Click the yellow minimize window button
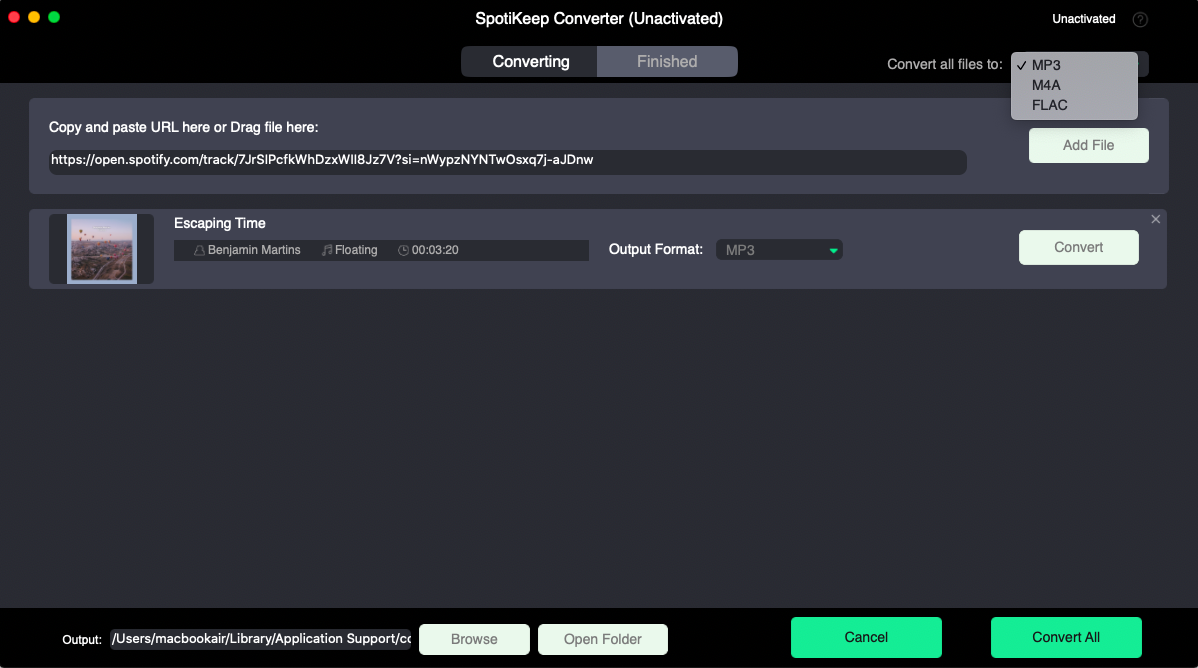 [x=34, y=17]
